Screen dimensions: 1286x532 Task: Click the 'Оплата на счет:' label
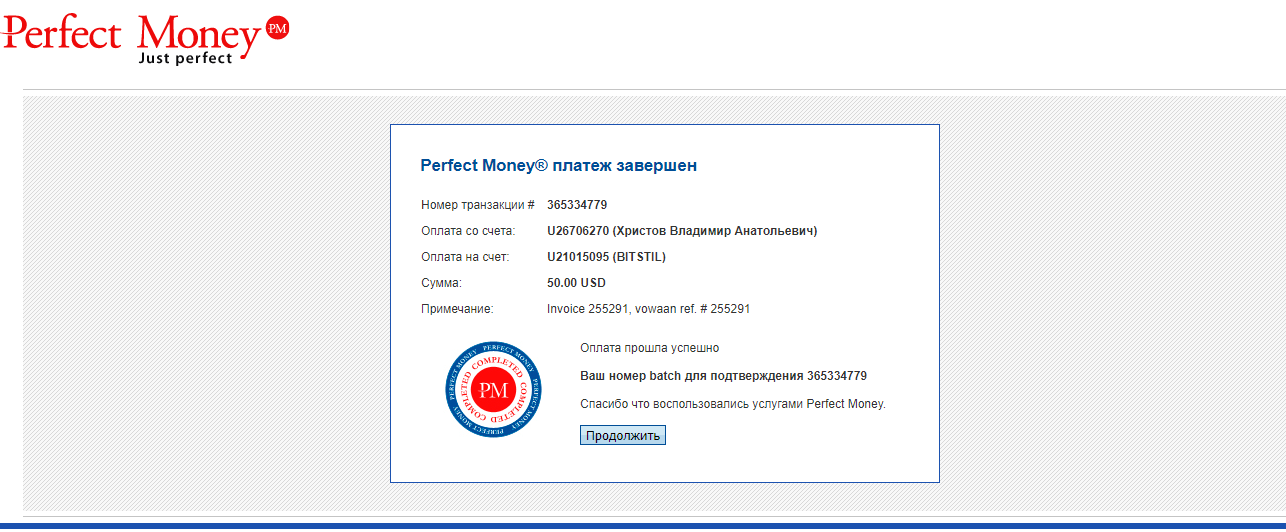(465, 257)
